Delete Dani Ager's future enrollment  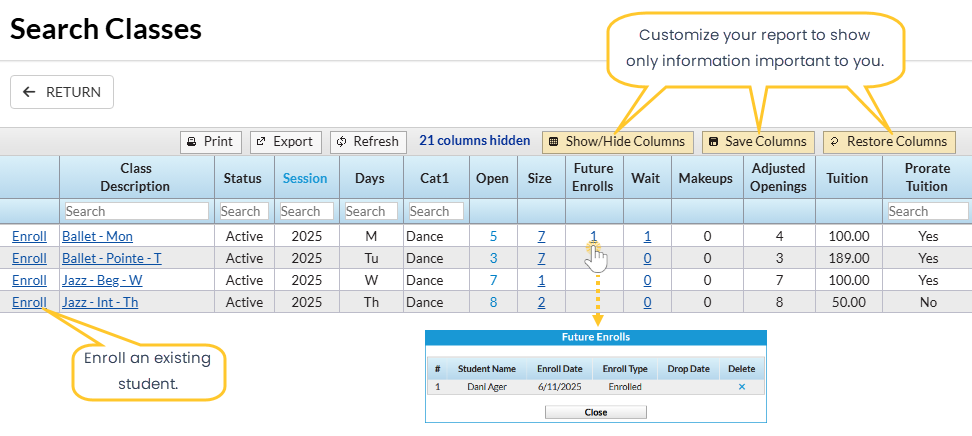[742, 386]
